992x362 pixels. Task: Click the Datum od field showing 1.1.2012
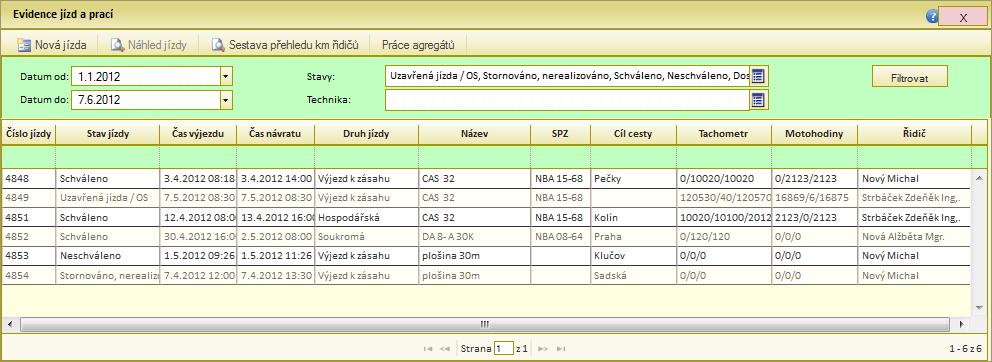point(146,77)
